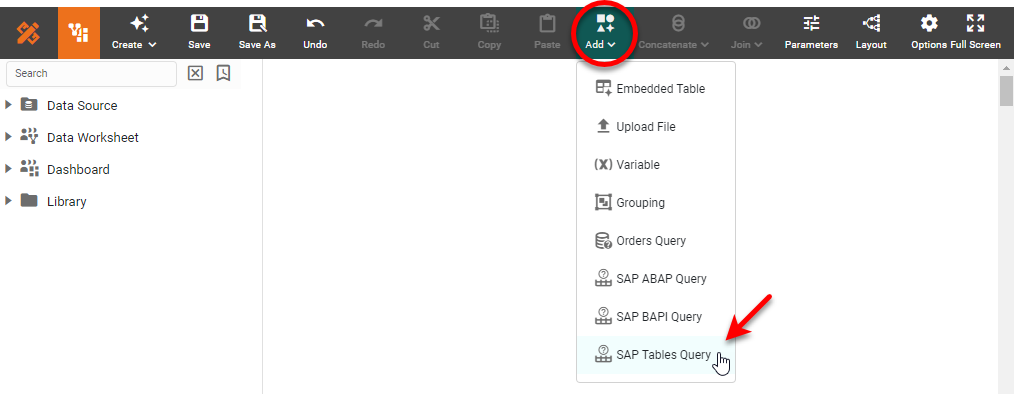Choose Variable from Add menu
Image resolution: width=1014 pixels, height=394 pixels.
pos(656,165)
